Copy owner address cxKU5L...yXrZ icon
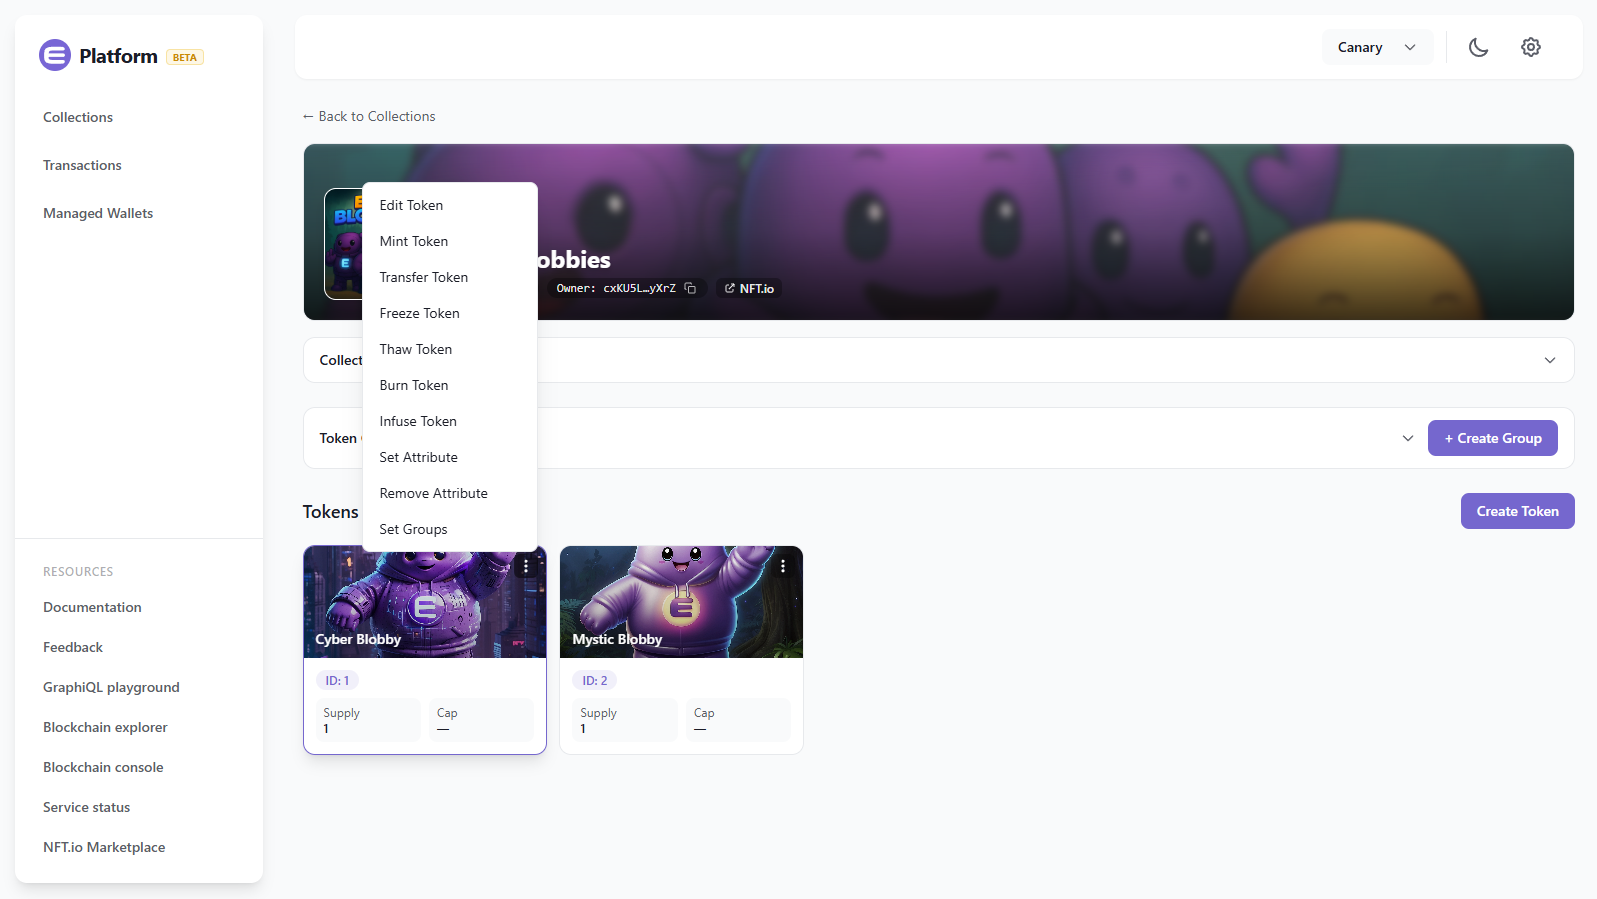The width and height of the screenshot is (1597, 899). coord(690,288)
